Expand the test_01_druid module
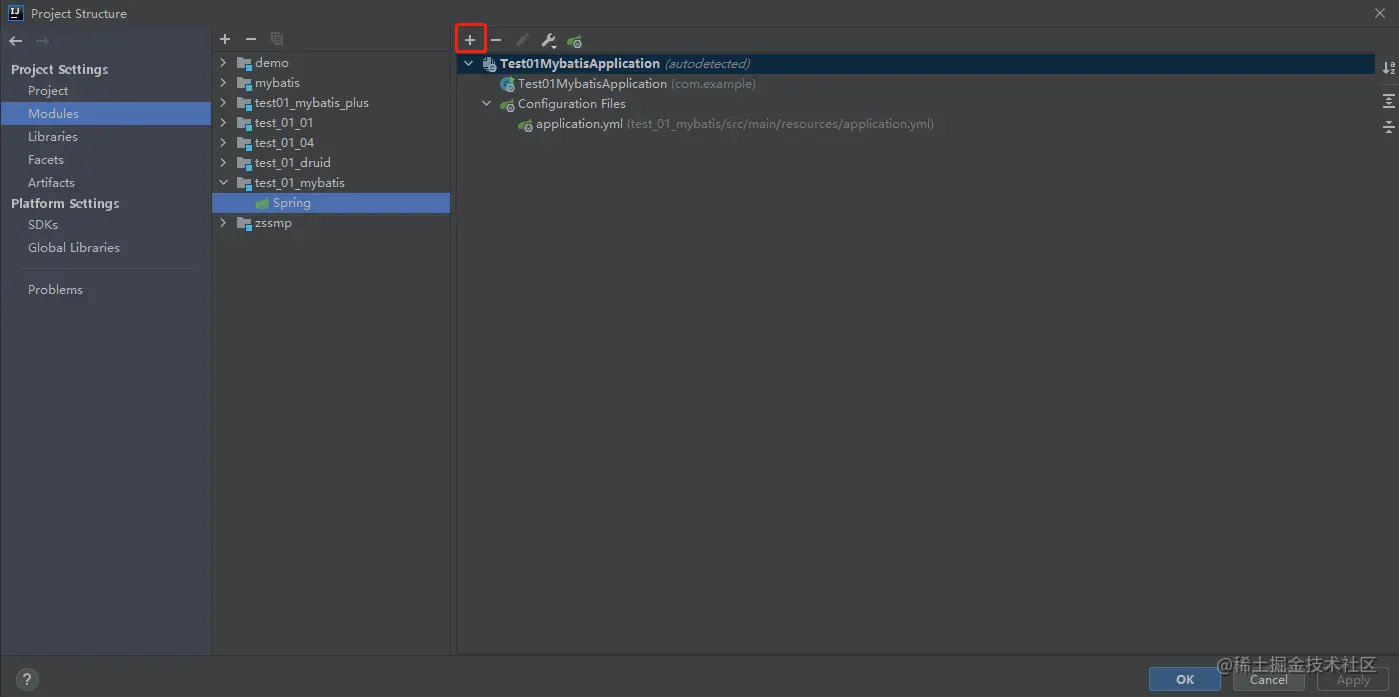 tap(224, 163)
